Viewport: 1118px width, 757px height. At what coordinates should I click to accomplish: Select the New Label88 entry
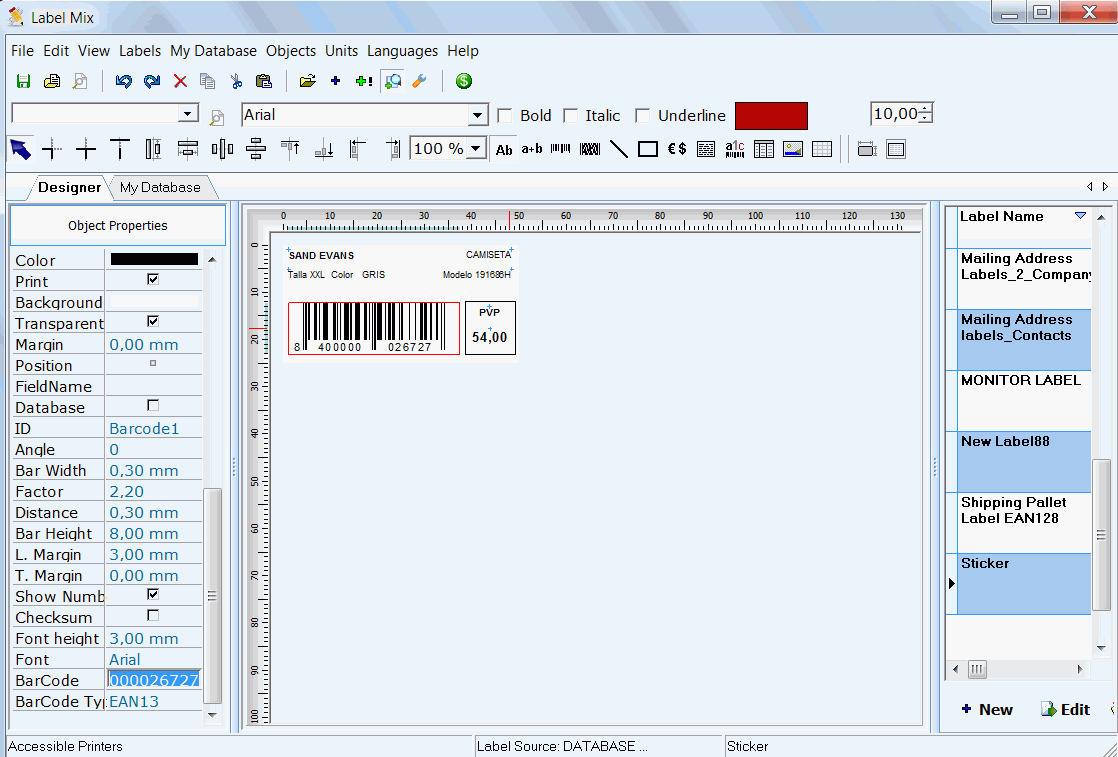click(1023, 461)
